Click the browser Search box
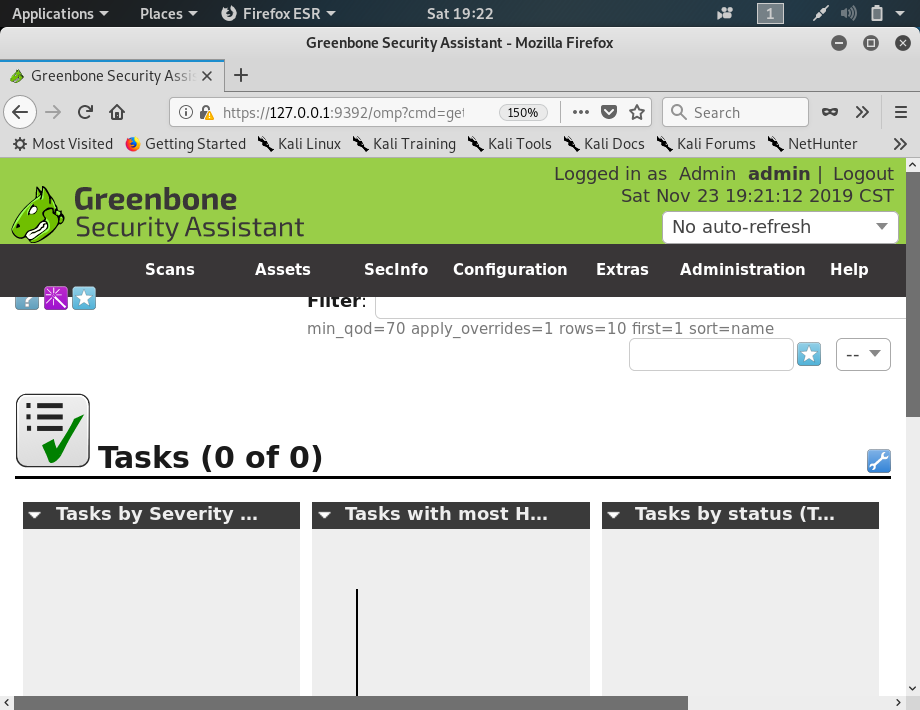 735,112
